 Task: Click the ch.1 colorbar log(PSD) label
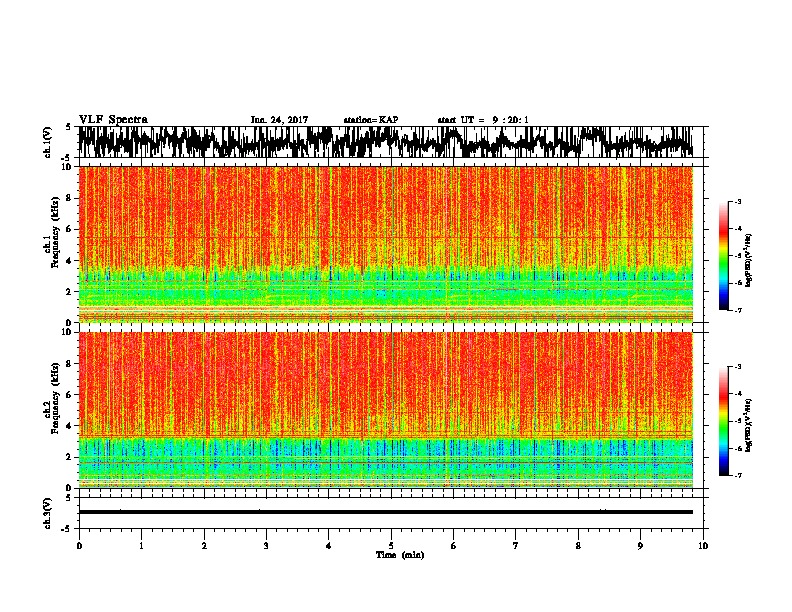(x=748, y=260)
